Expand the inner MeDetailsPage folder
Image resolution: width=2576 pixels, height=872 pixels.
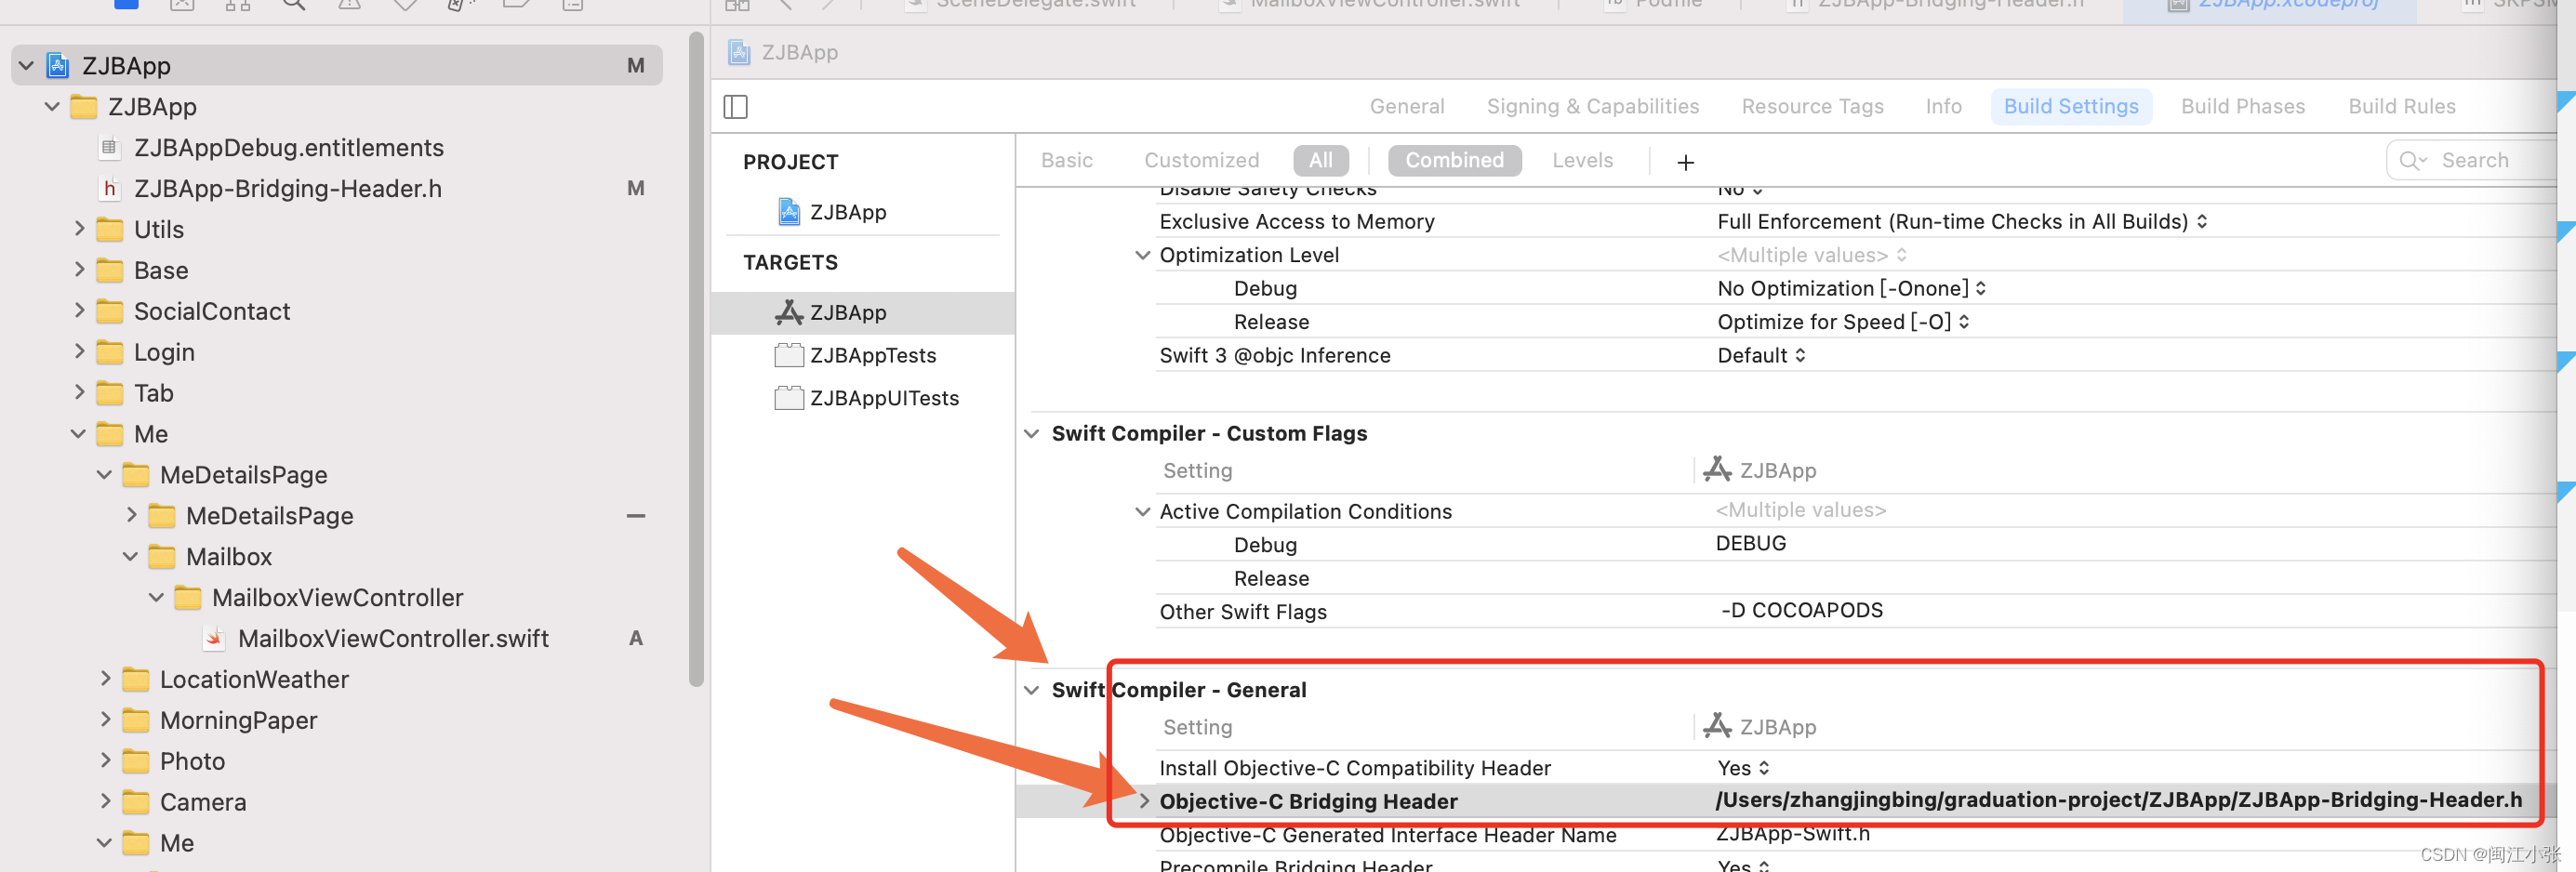click(x=130, y=516)
